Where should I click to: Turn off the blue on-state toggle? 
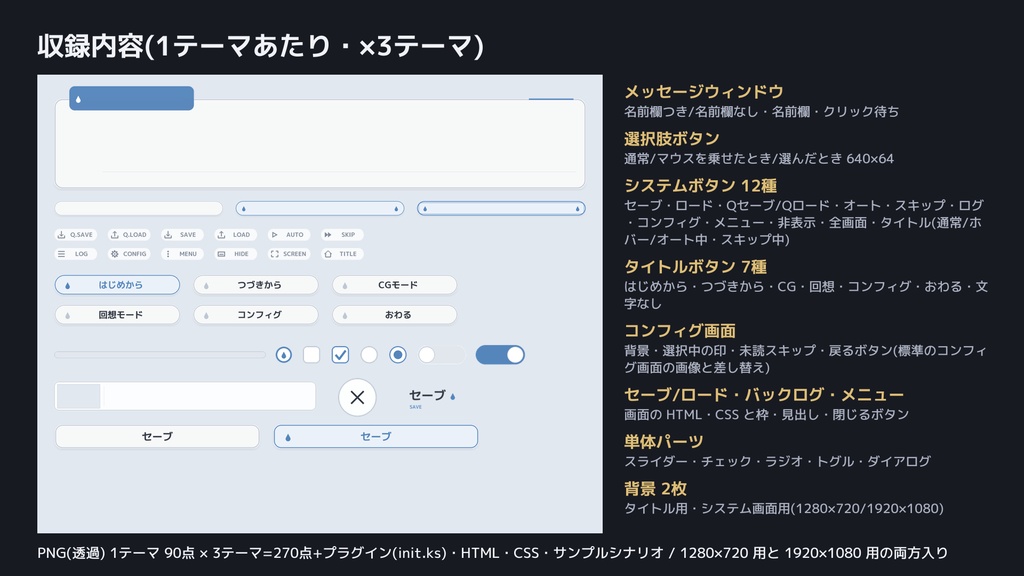(500, 355)
